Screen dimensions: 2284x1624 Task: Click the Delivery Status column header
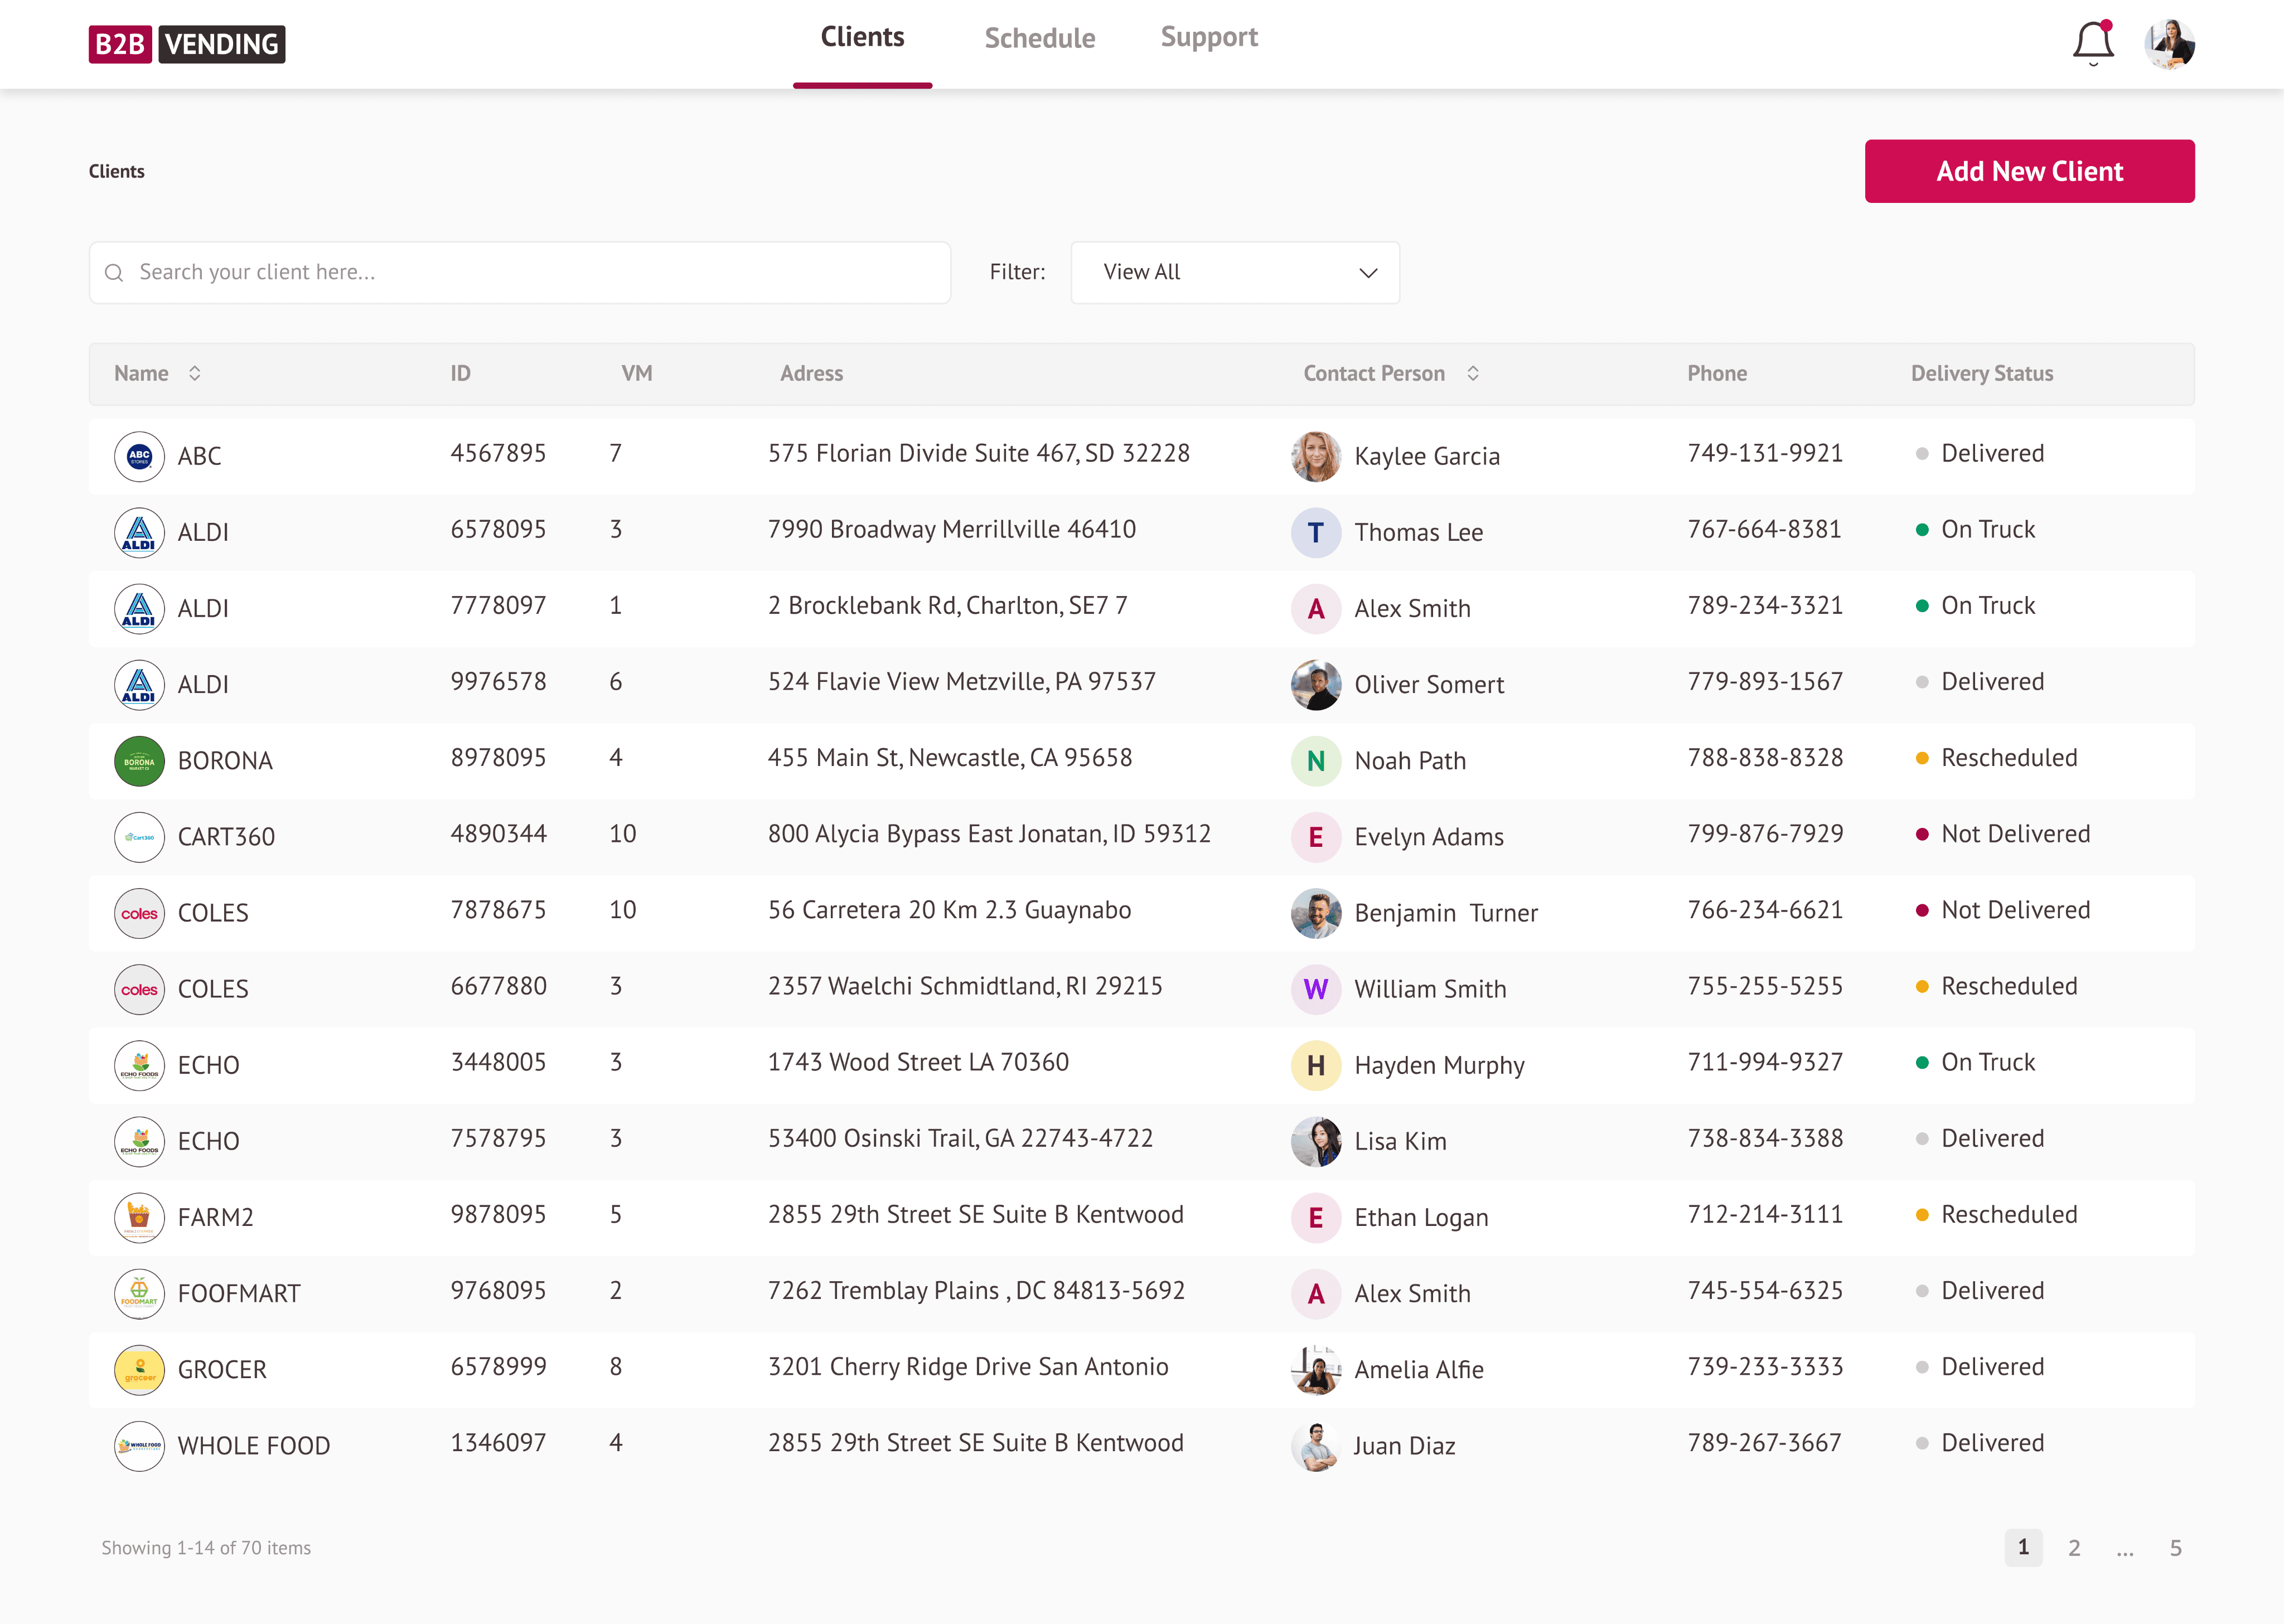(x=1981, y=373)
